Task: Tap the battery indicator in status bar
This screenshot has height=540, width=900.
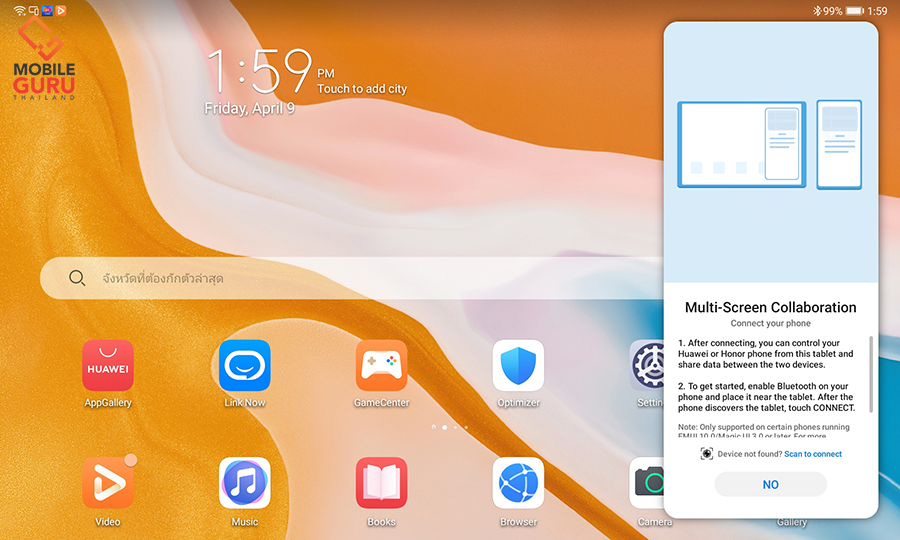Action: click(x=854, y=11)
